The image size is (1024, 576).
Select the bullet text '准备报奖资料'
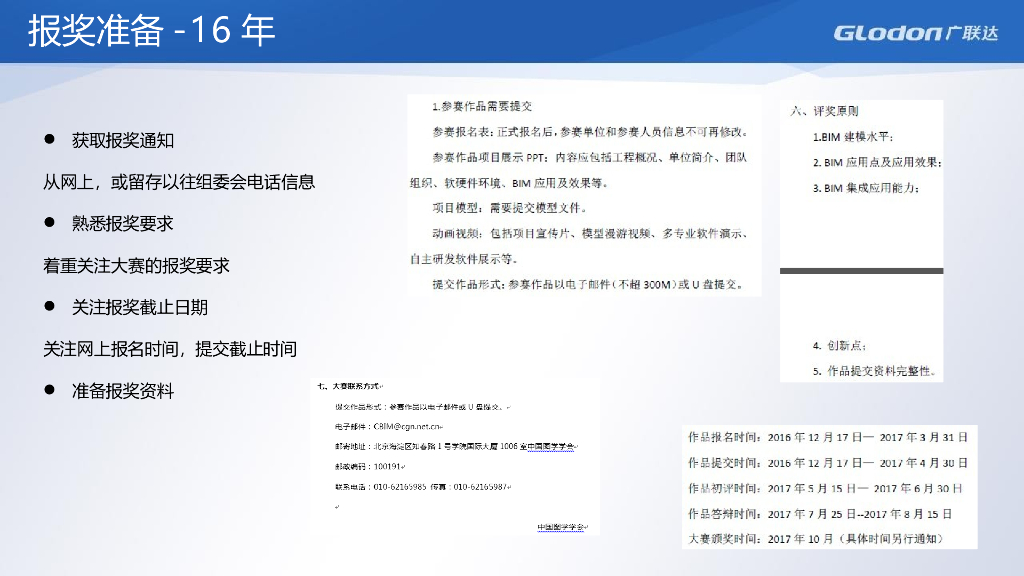coord(123,391)
